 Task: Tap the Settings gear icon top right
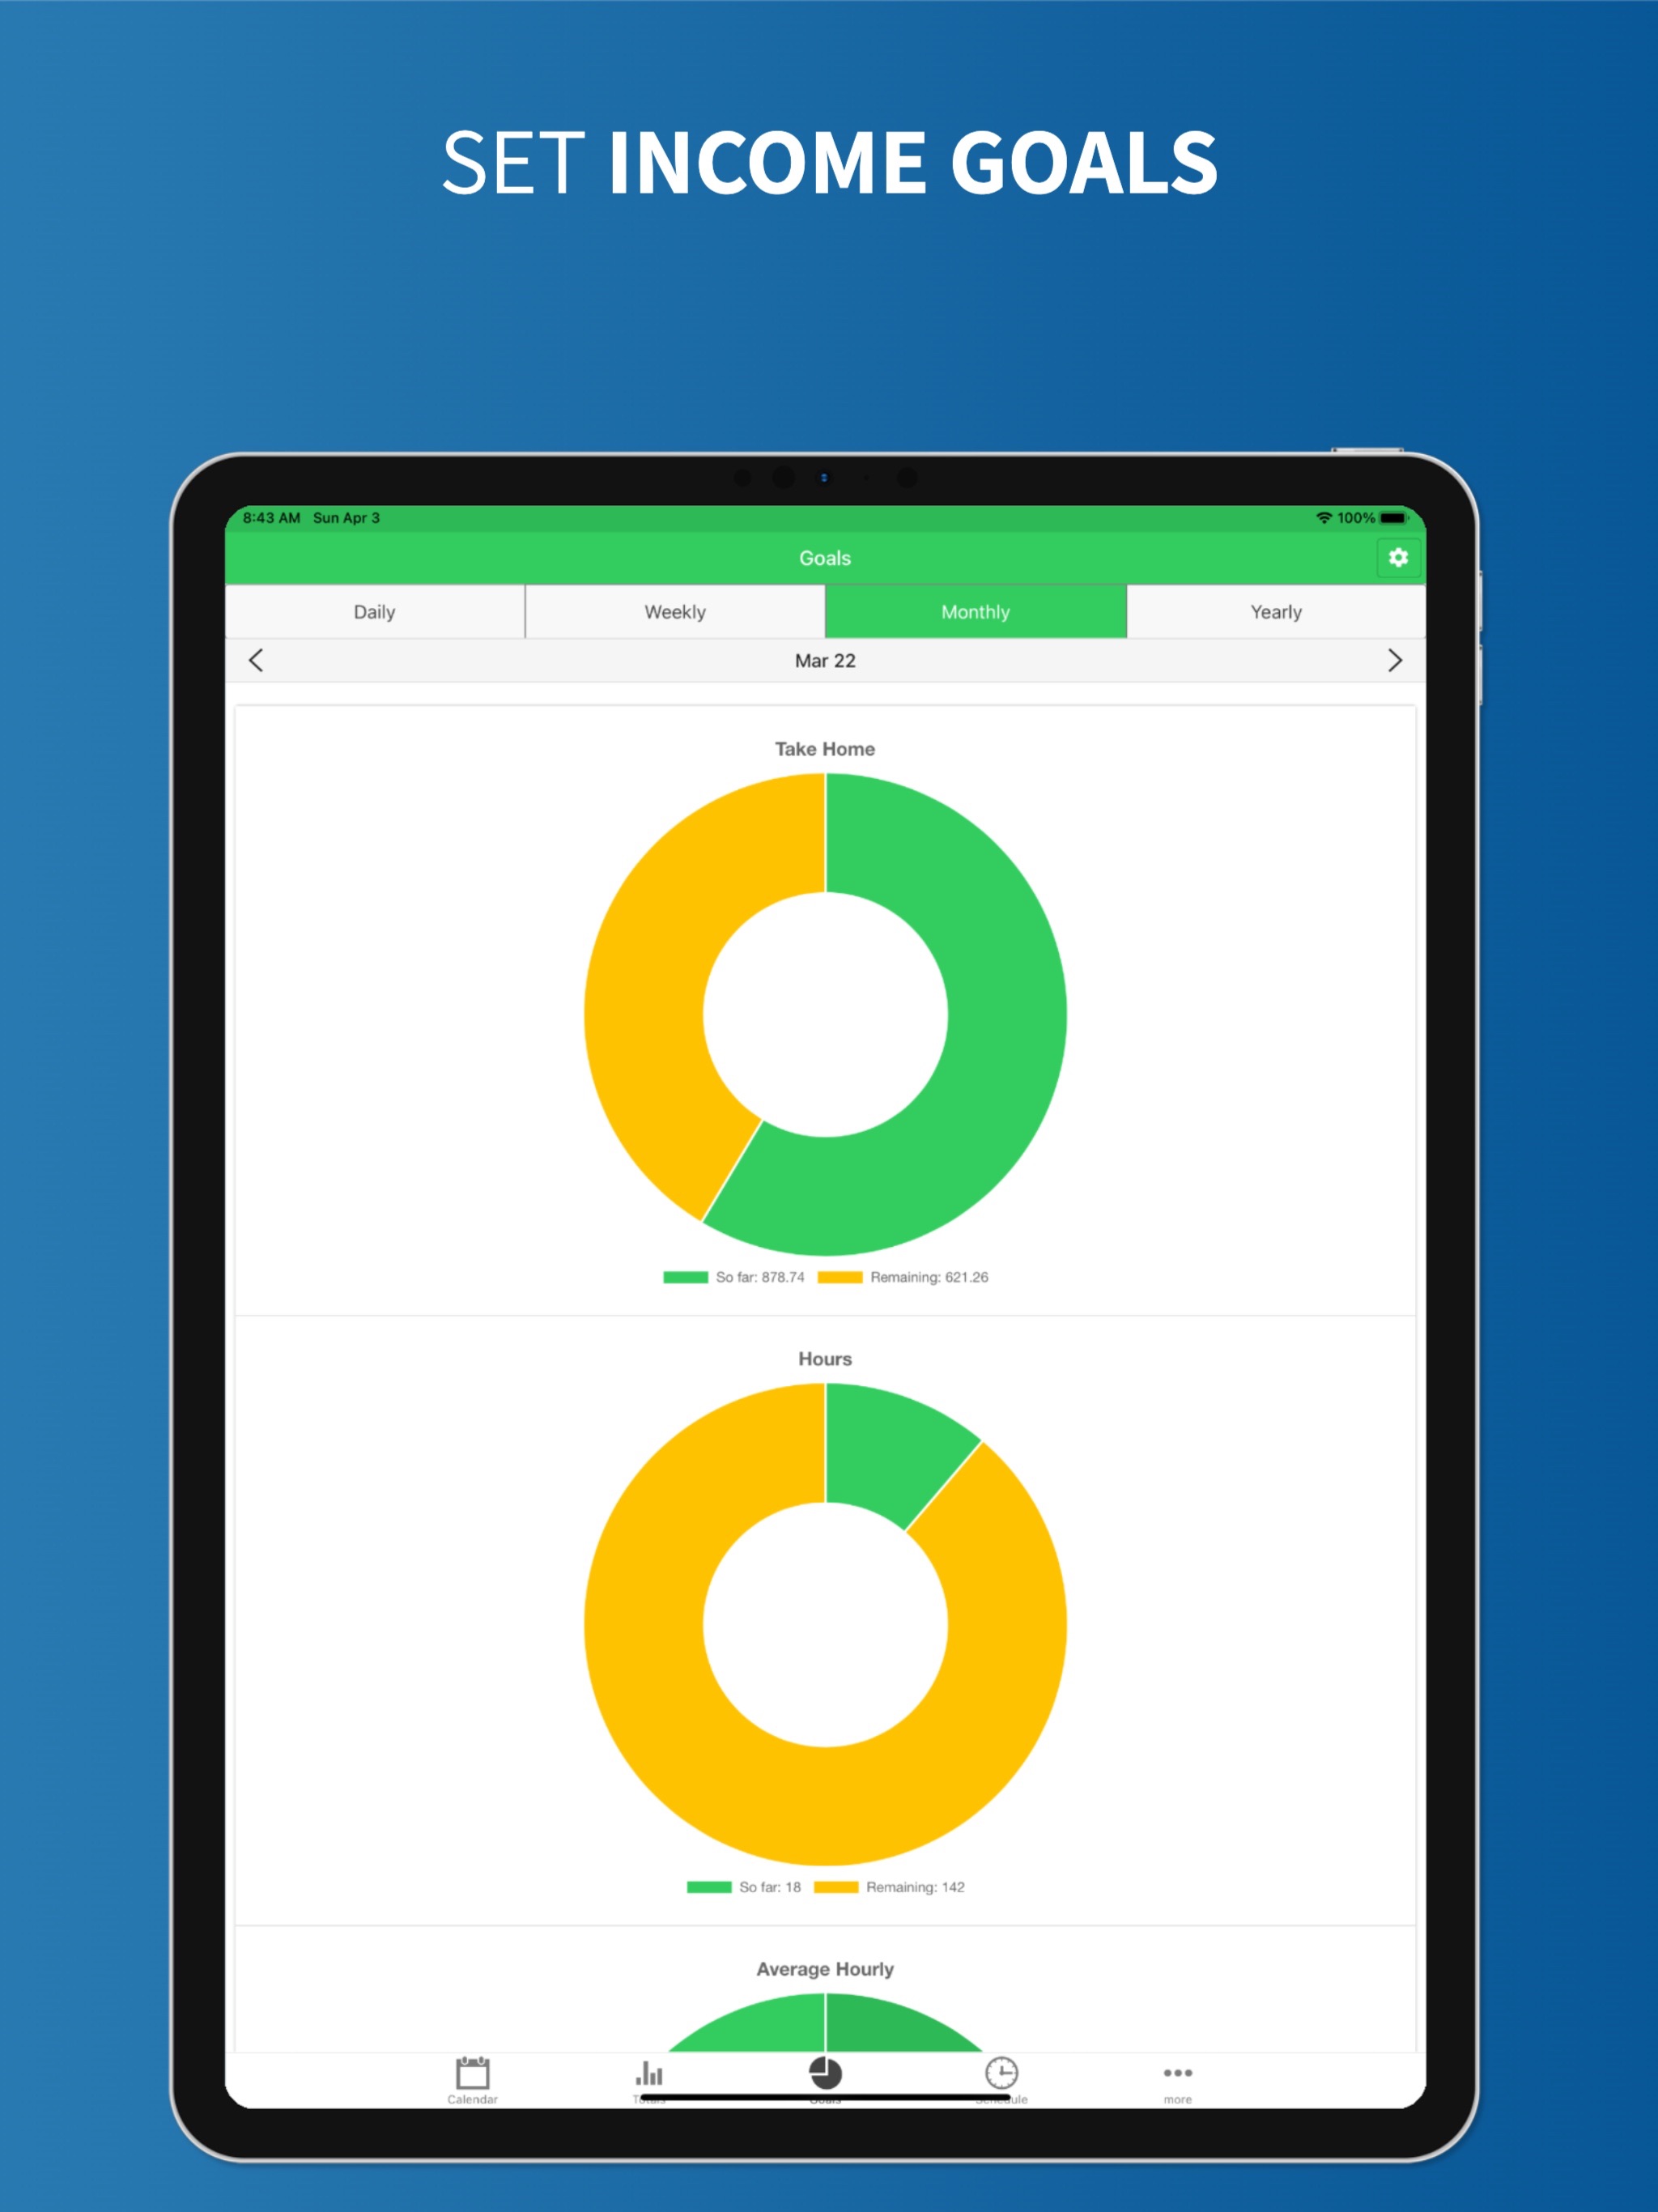pyautogui.click(x=1401, y=557)
